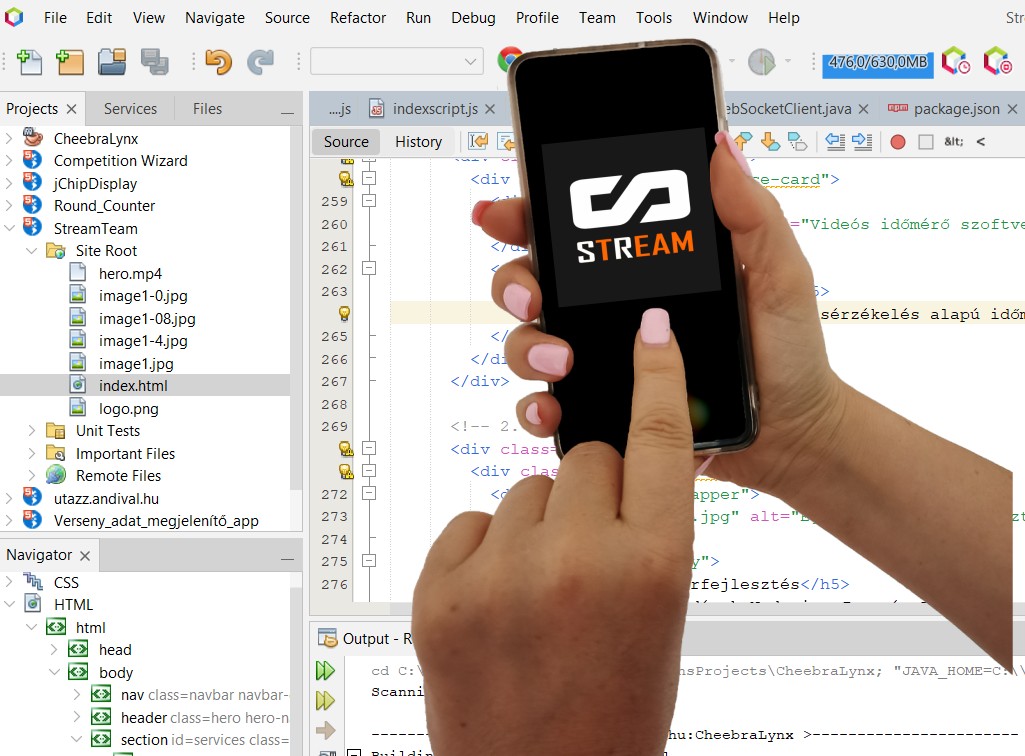The height and width of the screenshot is (756, 1025).
Task: Expand the Unit Tests folder
Action: [x=32, y=431]
